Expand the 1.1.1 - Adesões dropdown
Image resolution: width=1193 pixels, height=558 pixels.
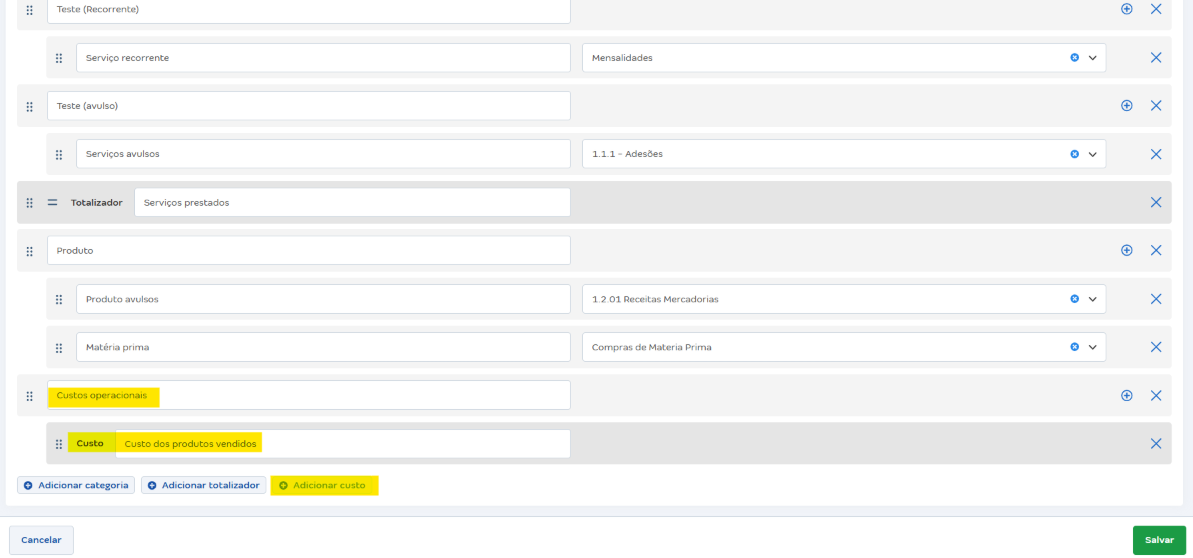pyautogui.click(x=1093, y=155)
